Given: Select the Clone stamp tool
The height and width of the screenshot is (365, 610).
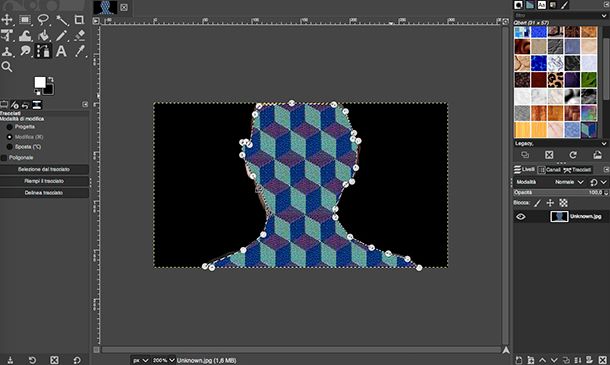Looking at the screenshot, I should pos(7,51).
